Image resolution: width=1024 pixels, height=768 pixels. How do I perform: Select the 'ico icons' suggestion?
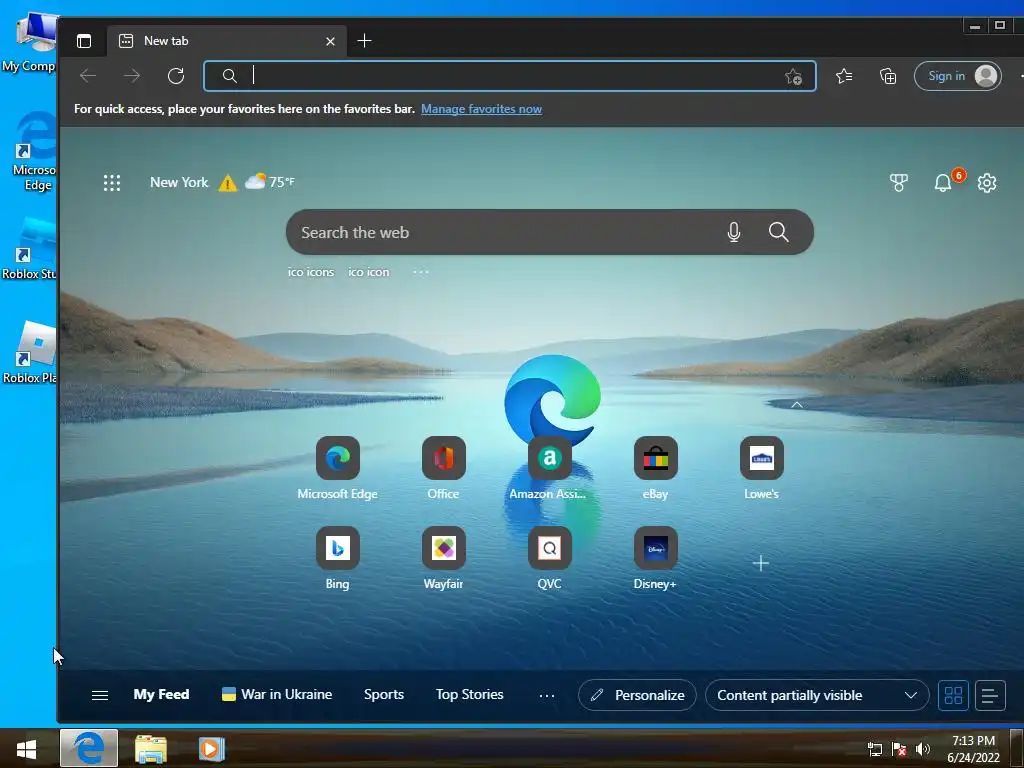311,272
